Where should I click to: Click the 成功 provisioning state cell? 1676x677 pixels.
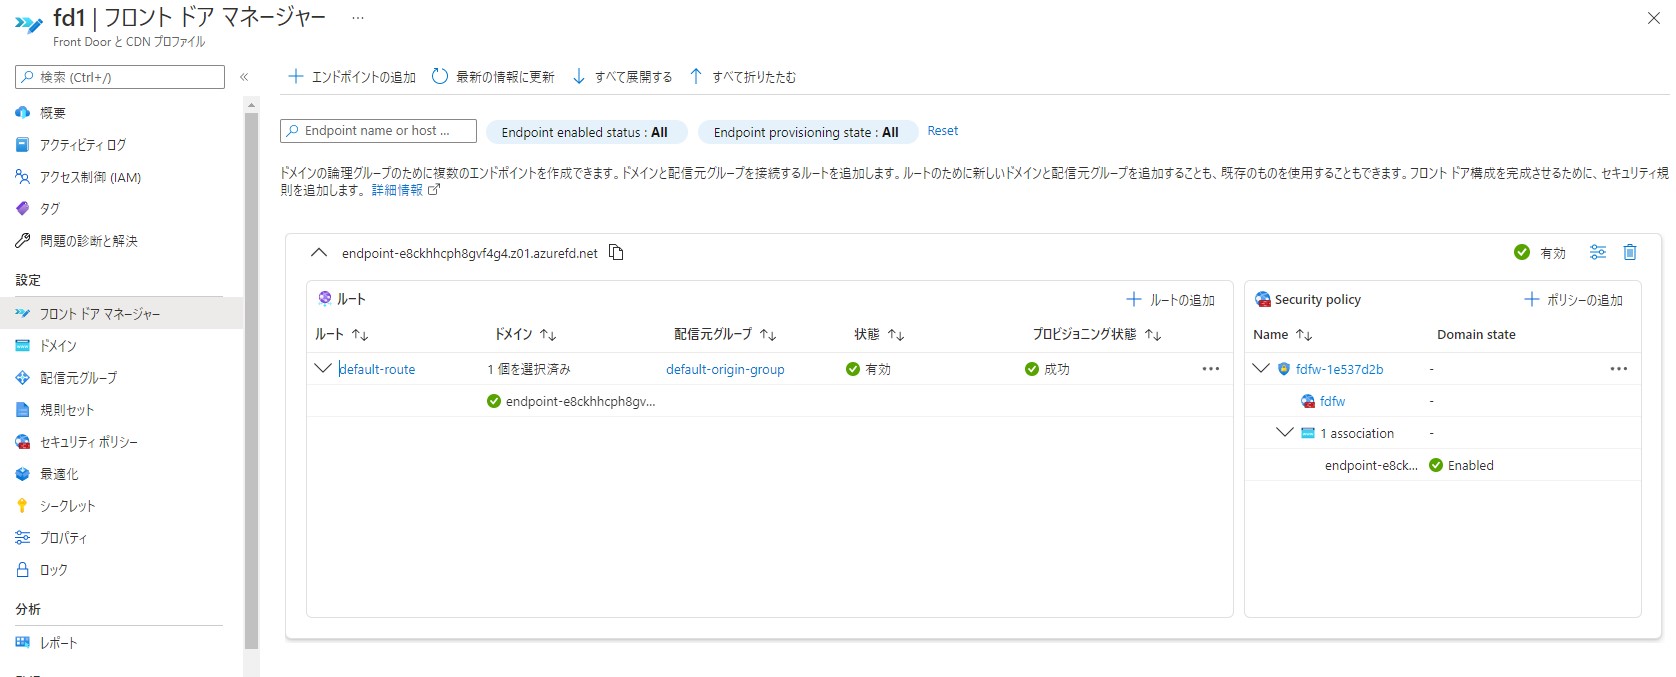click(x=1047, y=369)
